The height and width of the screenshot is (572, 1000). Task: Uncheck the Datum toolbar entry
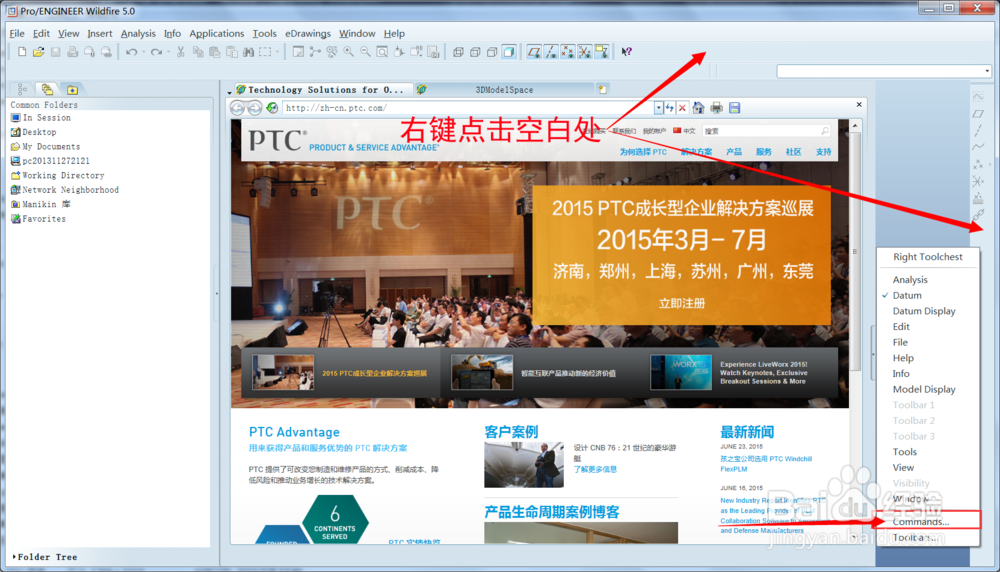907,295
